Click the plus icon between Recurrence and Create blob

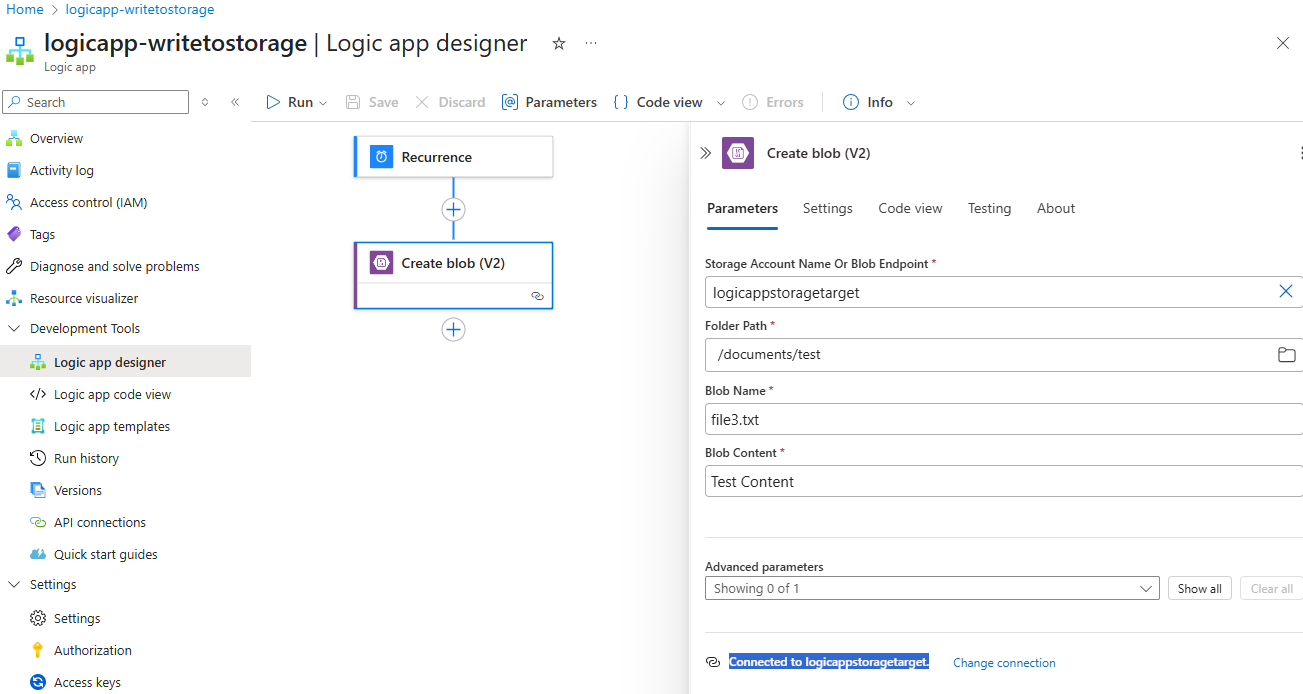point(453,209)
